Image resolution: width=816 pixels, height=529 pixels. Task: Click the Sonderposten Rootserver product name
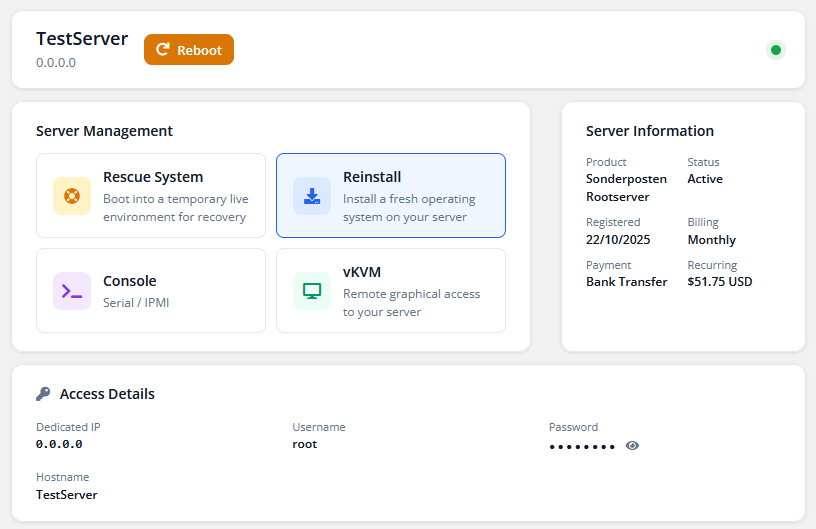(626, 188)
